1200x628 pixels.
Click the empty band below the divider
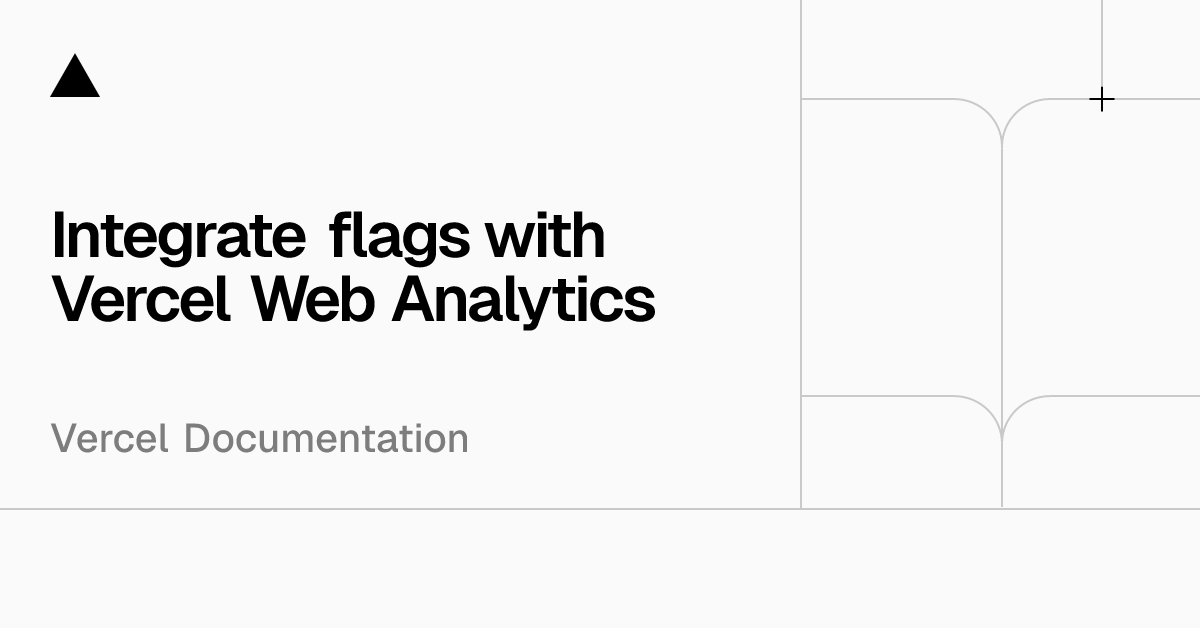(x=600, y=569)
